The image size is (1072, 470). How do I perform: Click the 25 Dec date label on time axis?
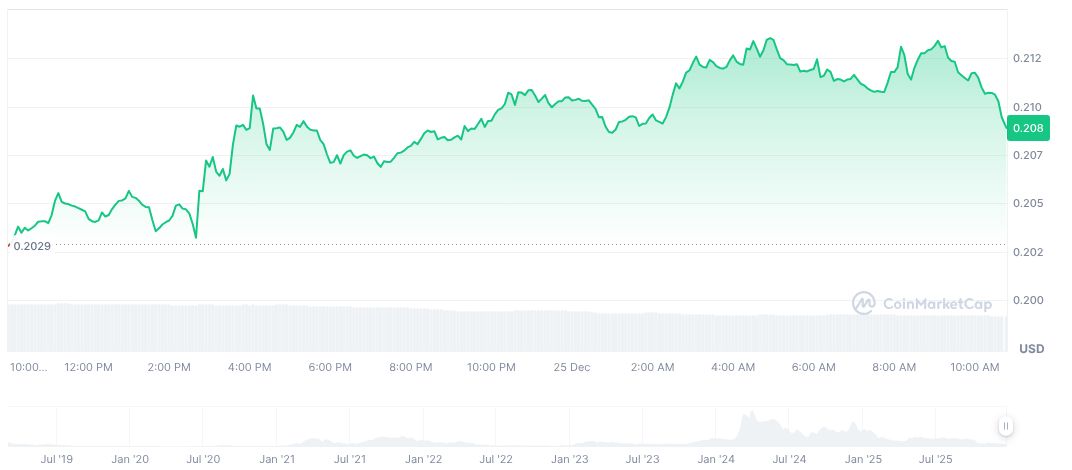click(572, 367)
